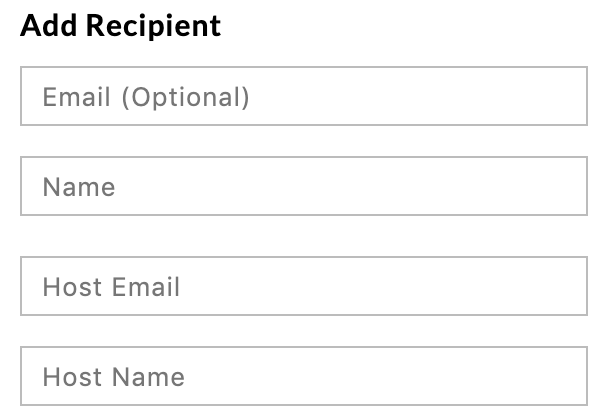608x420 pixels.
Task: Activate the Name text box under Email
Action: click(x=303, y=187)
